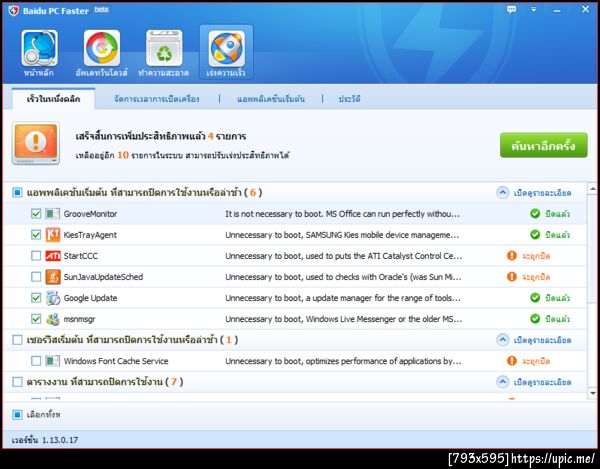The width and height of the screenshot is (600, 469).
Task: Click green check status for Google Update
Action: coord(535,298)
